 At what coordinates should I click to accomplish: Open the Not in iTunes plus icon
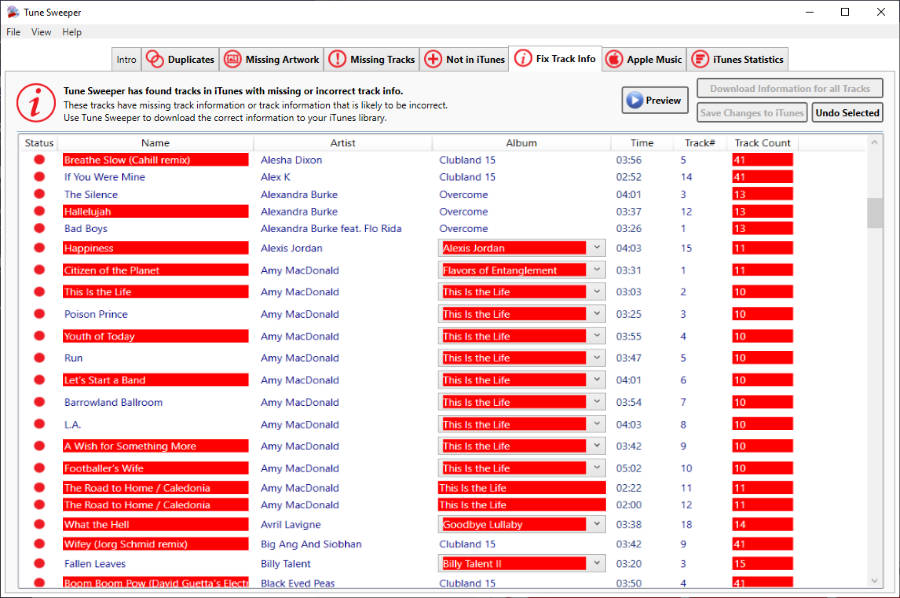click(x=433, y=59)
